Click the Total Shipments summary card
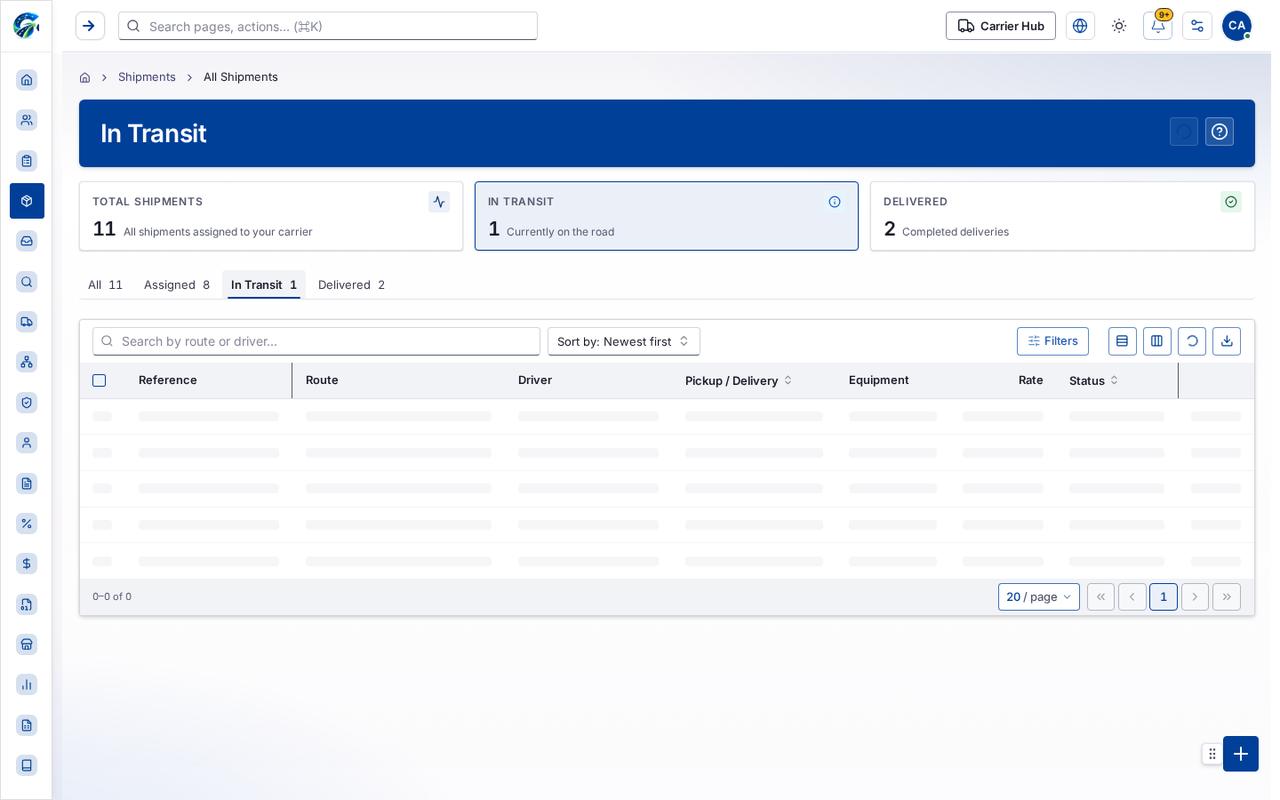 pyautogui.click(x=271, y=216)
